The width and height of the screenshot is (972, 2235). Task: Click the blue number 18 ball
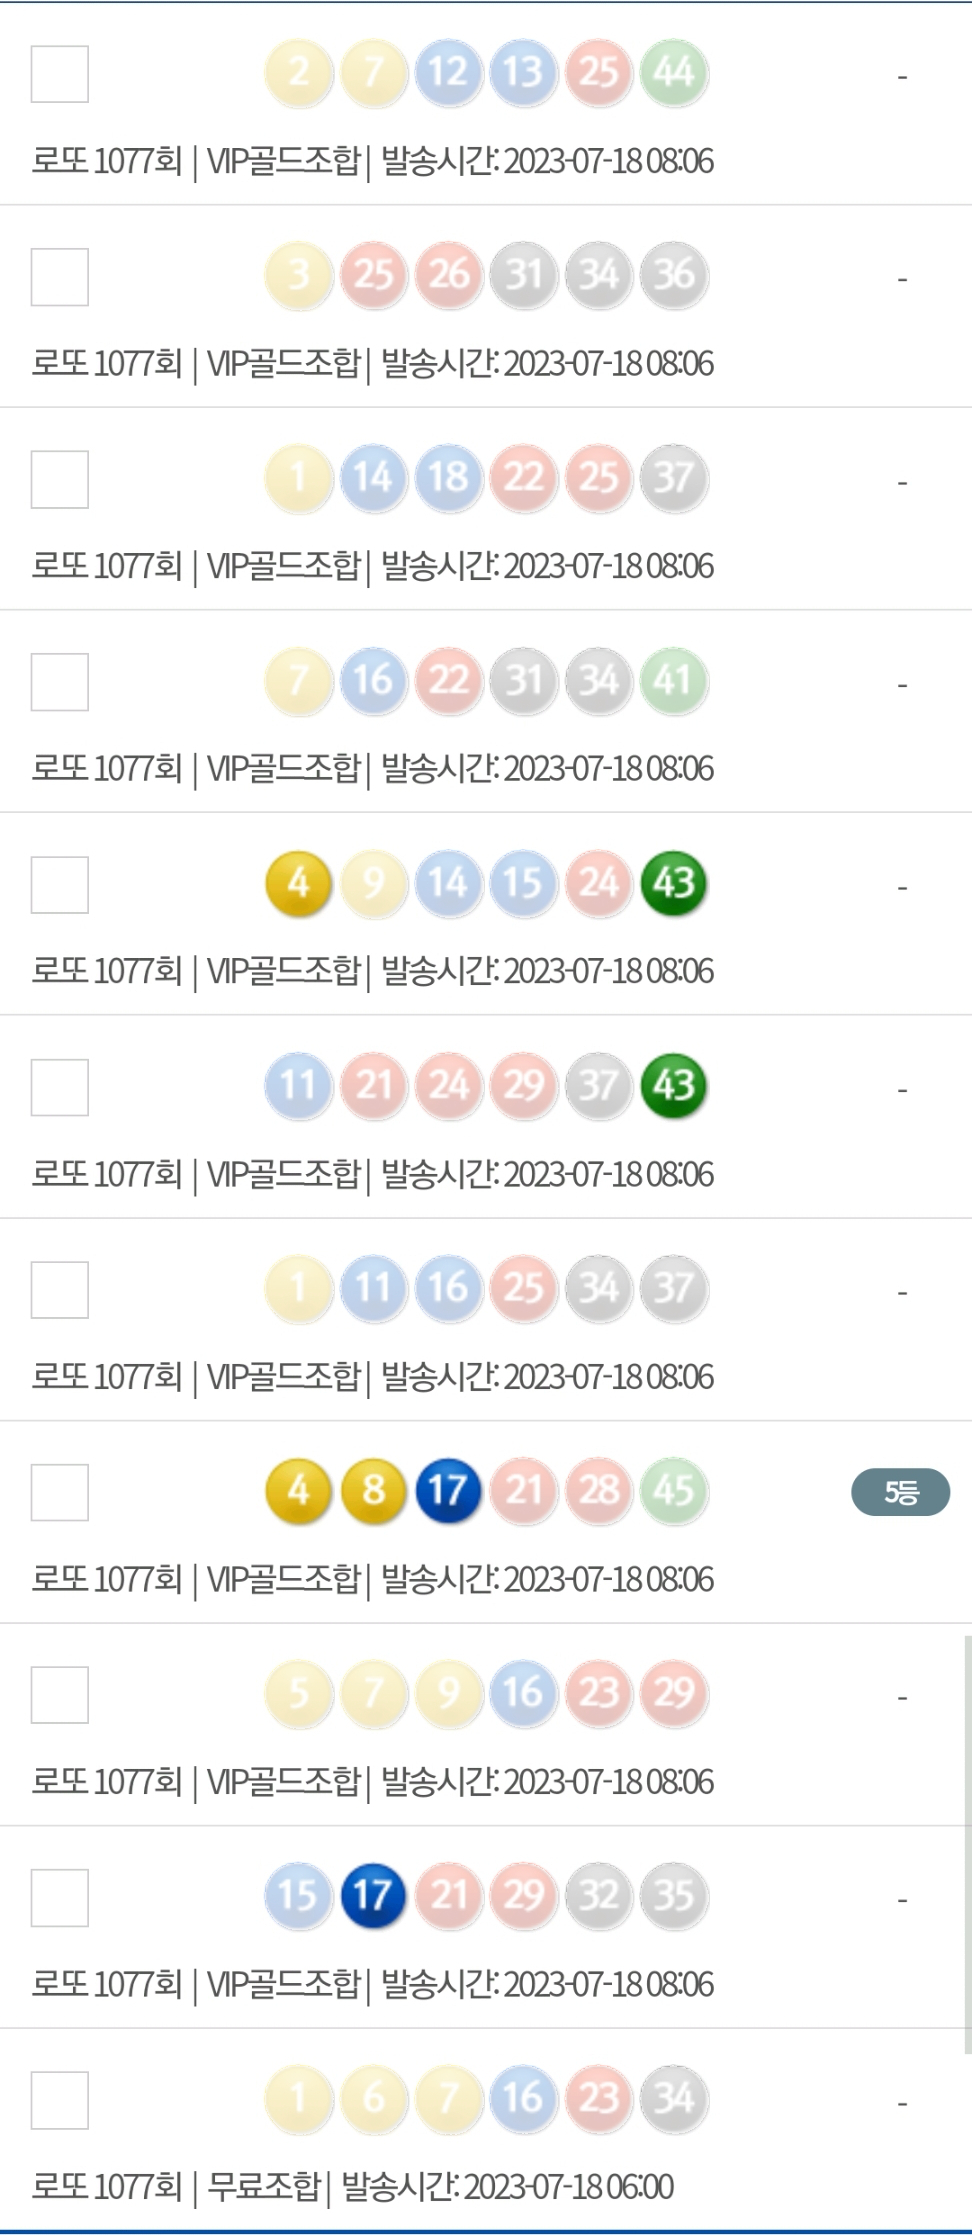pos(448,478)
